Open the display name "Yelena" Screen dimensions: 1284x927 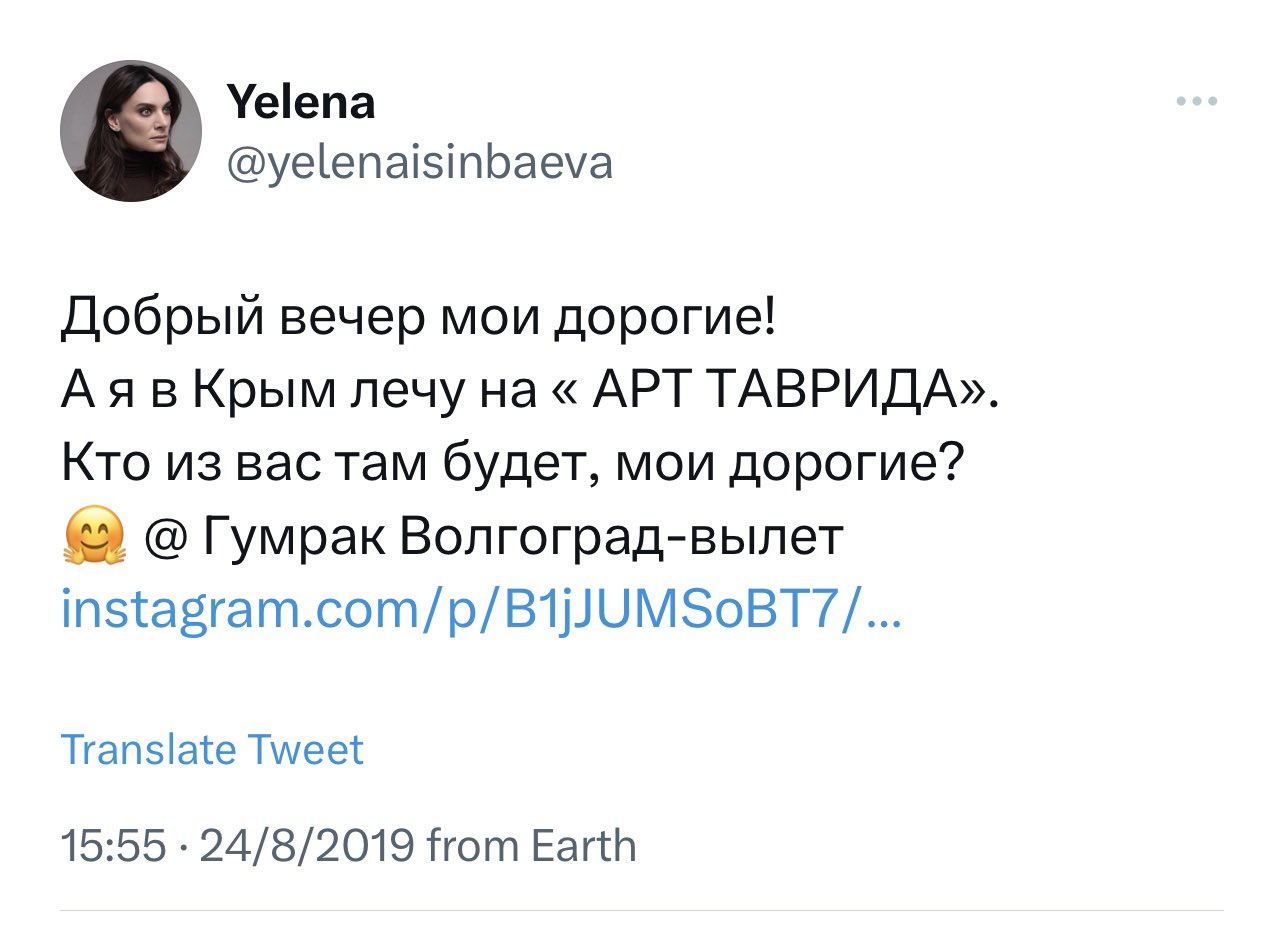[301, 102]
